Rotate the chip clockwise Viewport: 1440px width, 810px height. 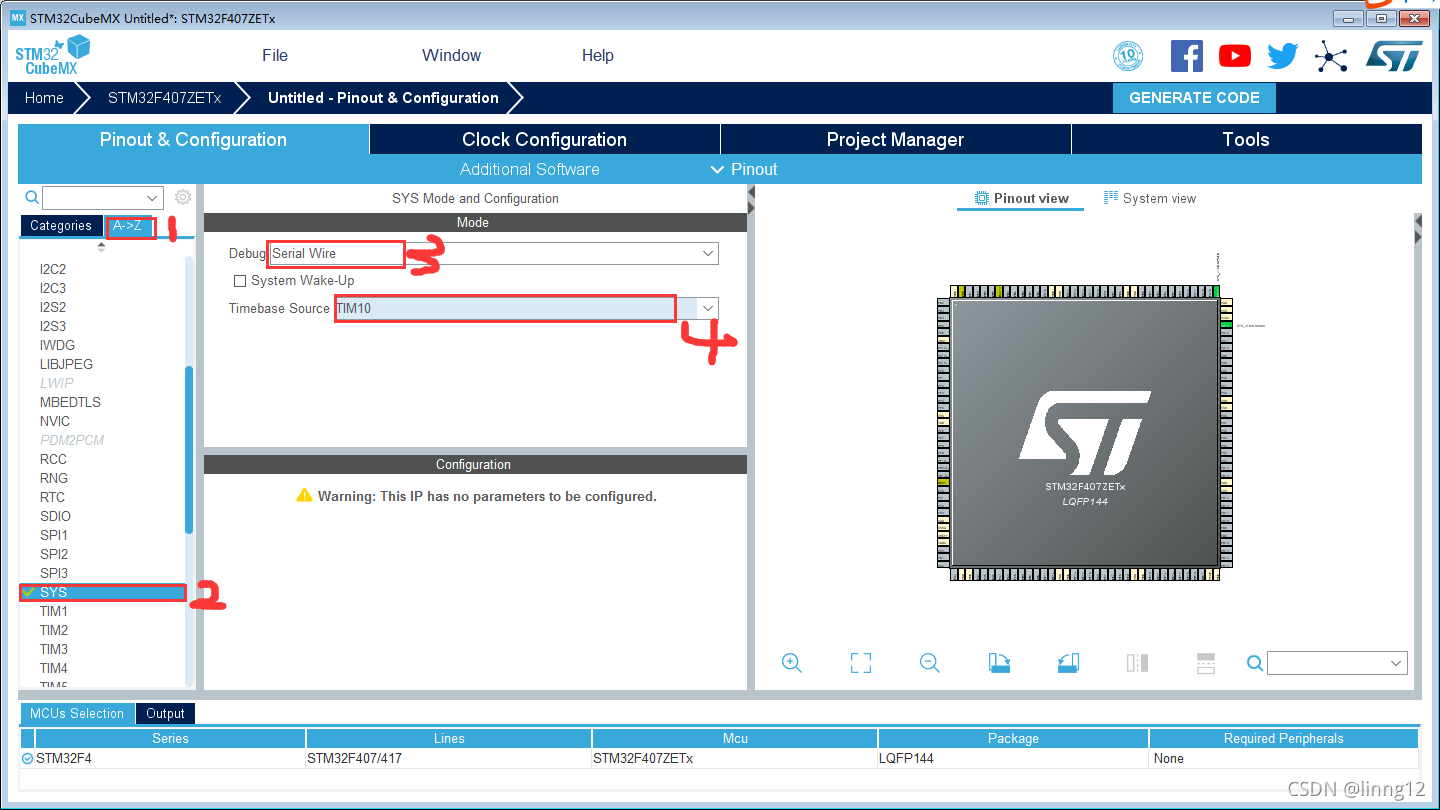999,663
